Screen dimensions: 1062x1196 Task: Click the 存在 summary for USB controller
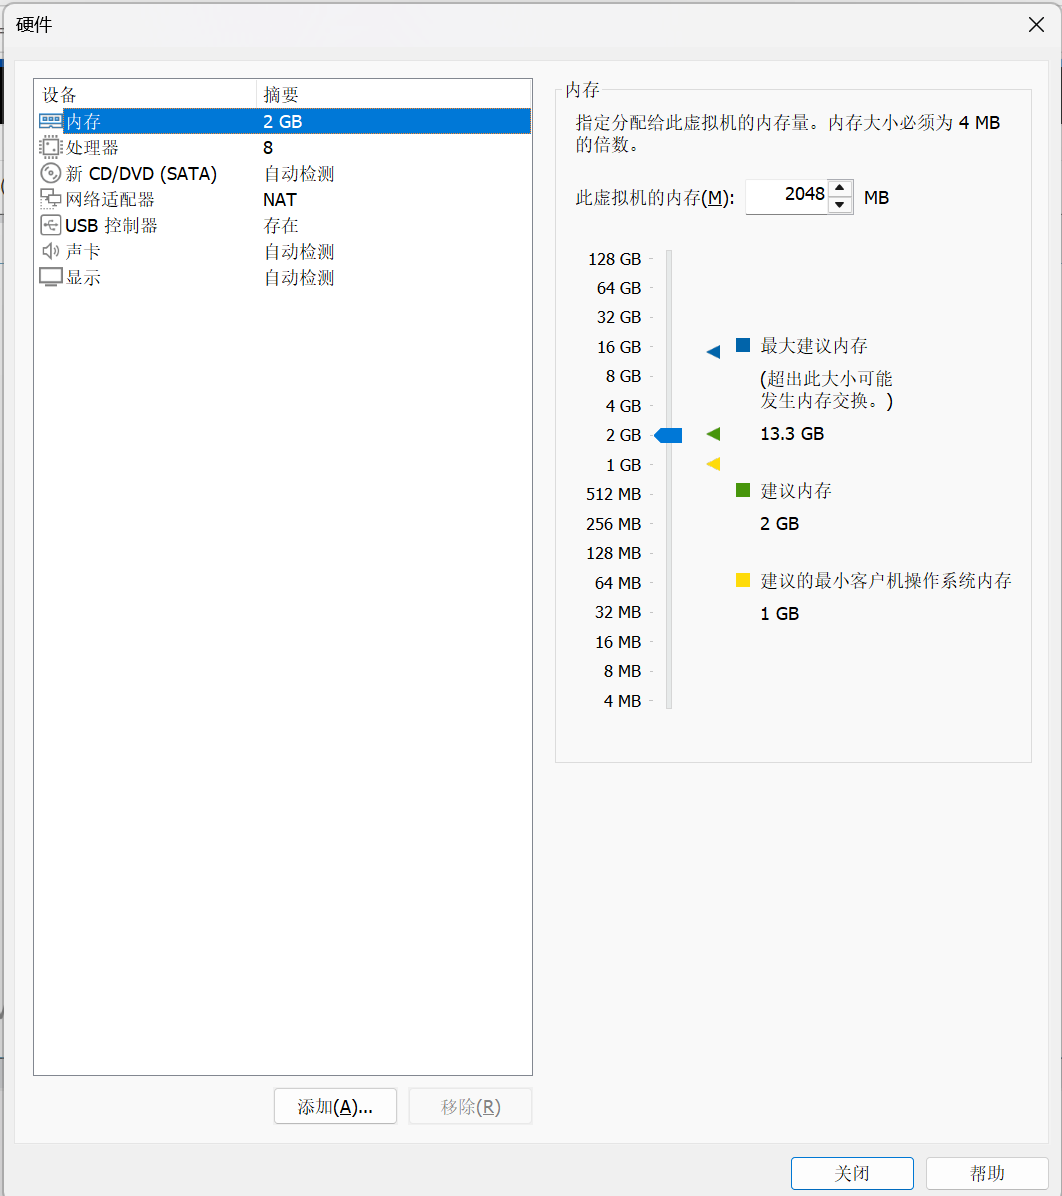pyautogui.click(x=281, y=226)
